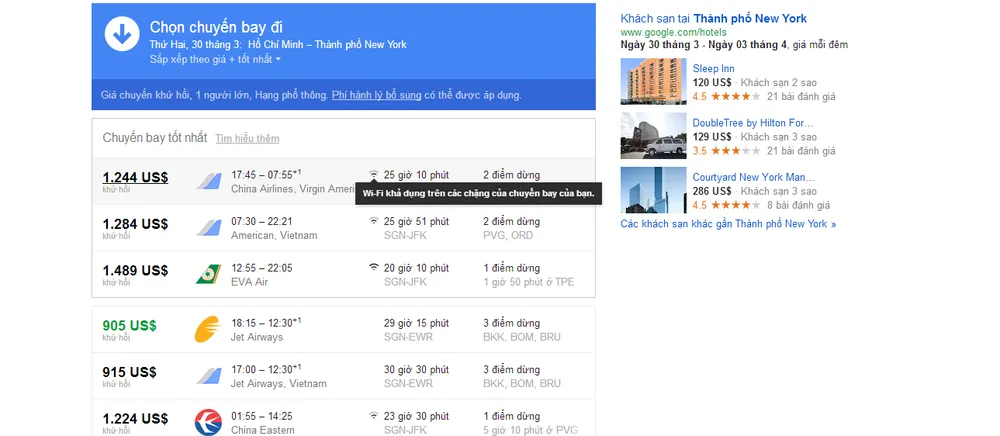Click Wi-Fi icon on American flight
This screenshot has width=1000, height=436.
pos(374,221)
